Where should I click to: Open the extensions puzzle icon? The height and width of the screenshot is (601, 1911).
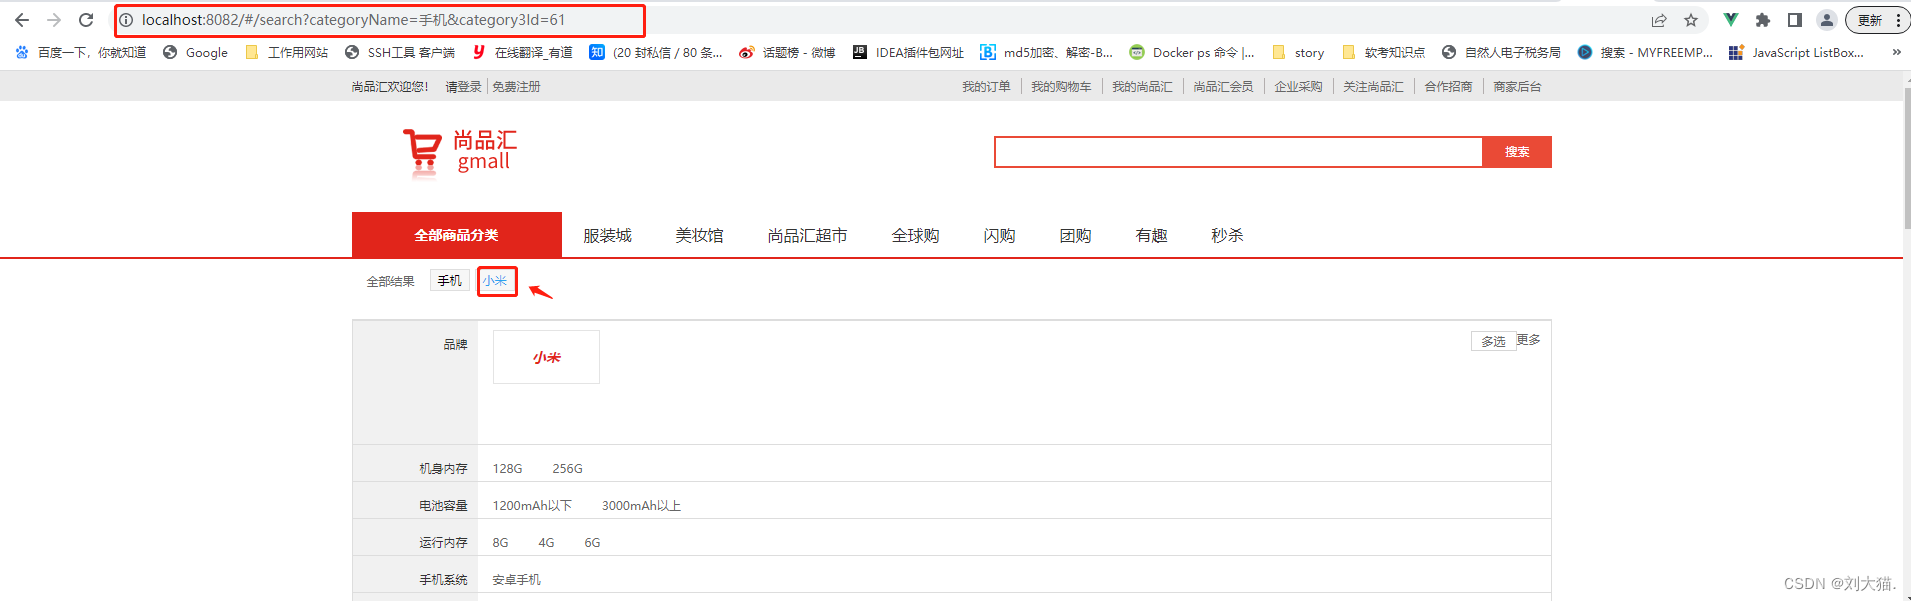point(1763,20)
